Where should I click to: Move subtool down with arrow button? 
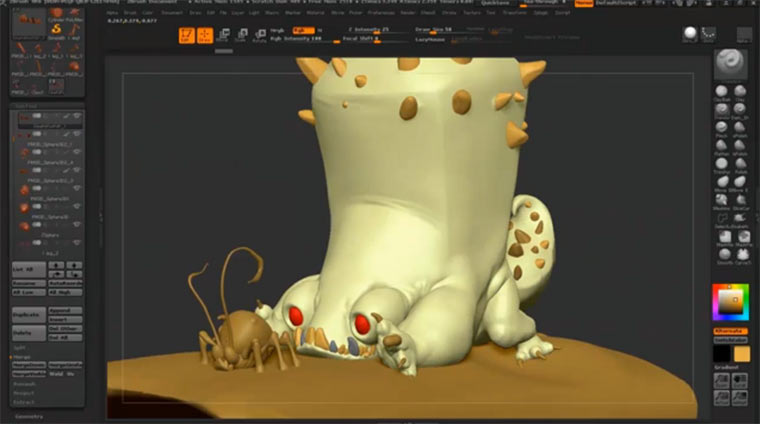pos(74,265)
